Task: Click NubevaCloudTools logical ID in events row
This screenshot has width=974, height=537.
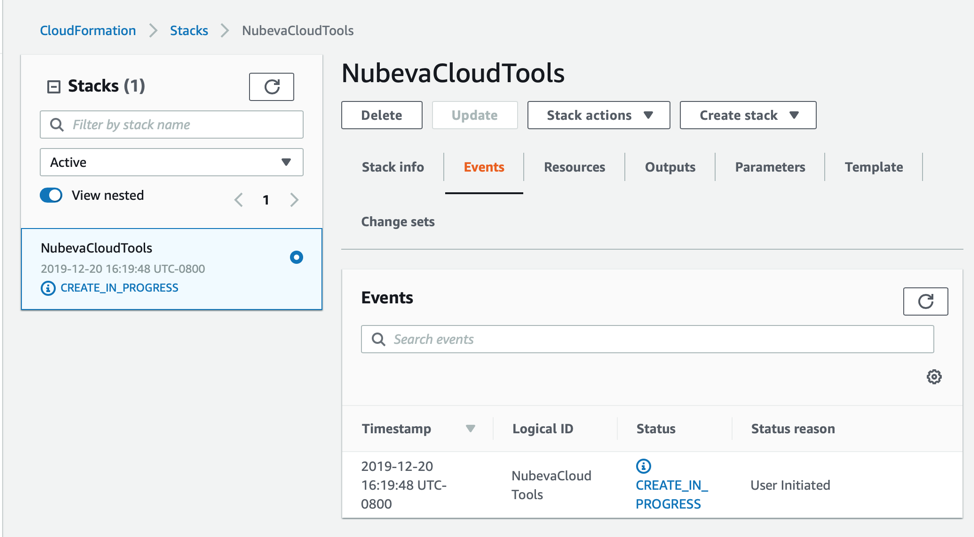Action: click(x=552, y=485)
